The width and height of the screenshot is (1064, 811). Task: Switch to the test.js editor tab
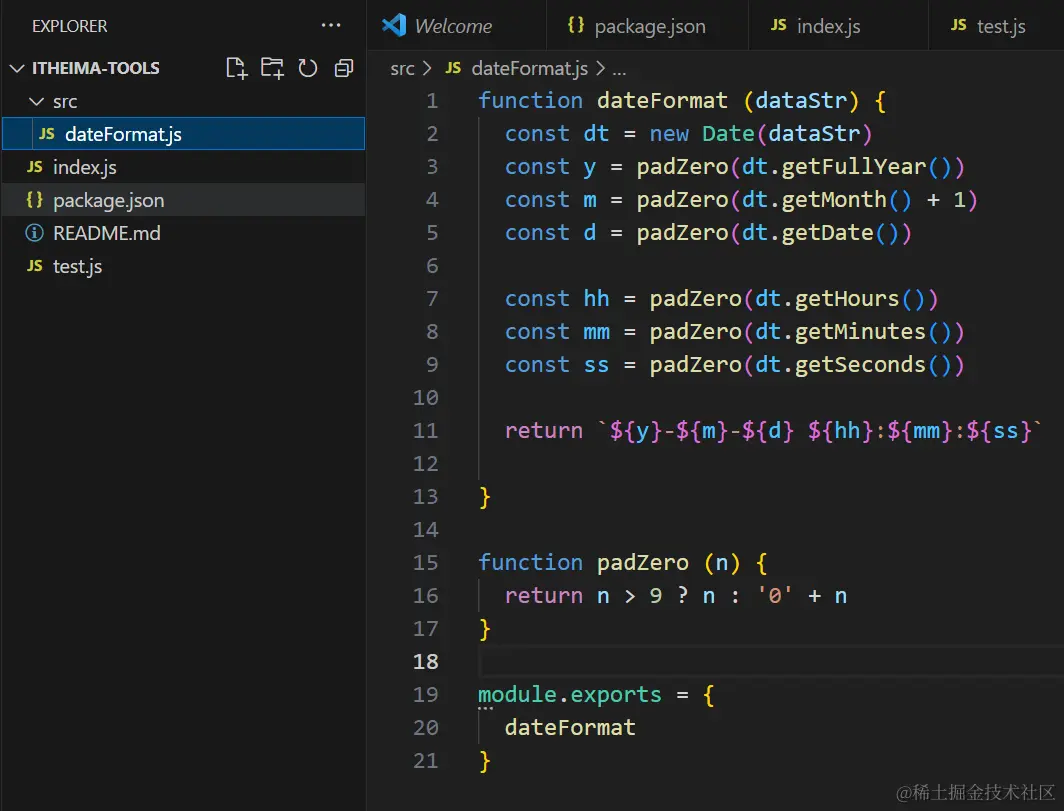[x=995, y=26]
